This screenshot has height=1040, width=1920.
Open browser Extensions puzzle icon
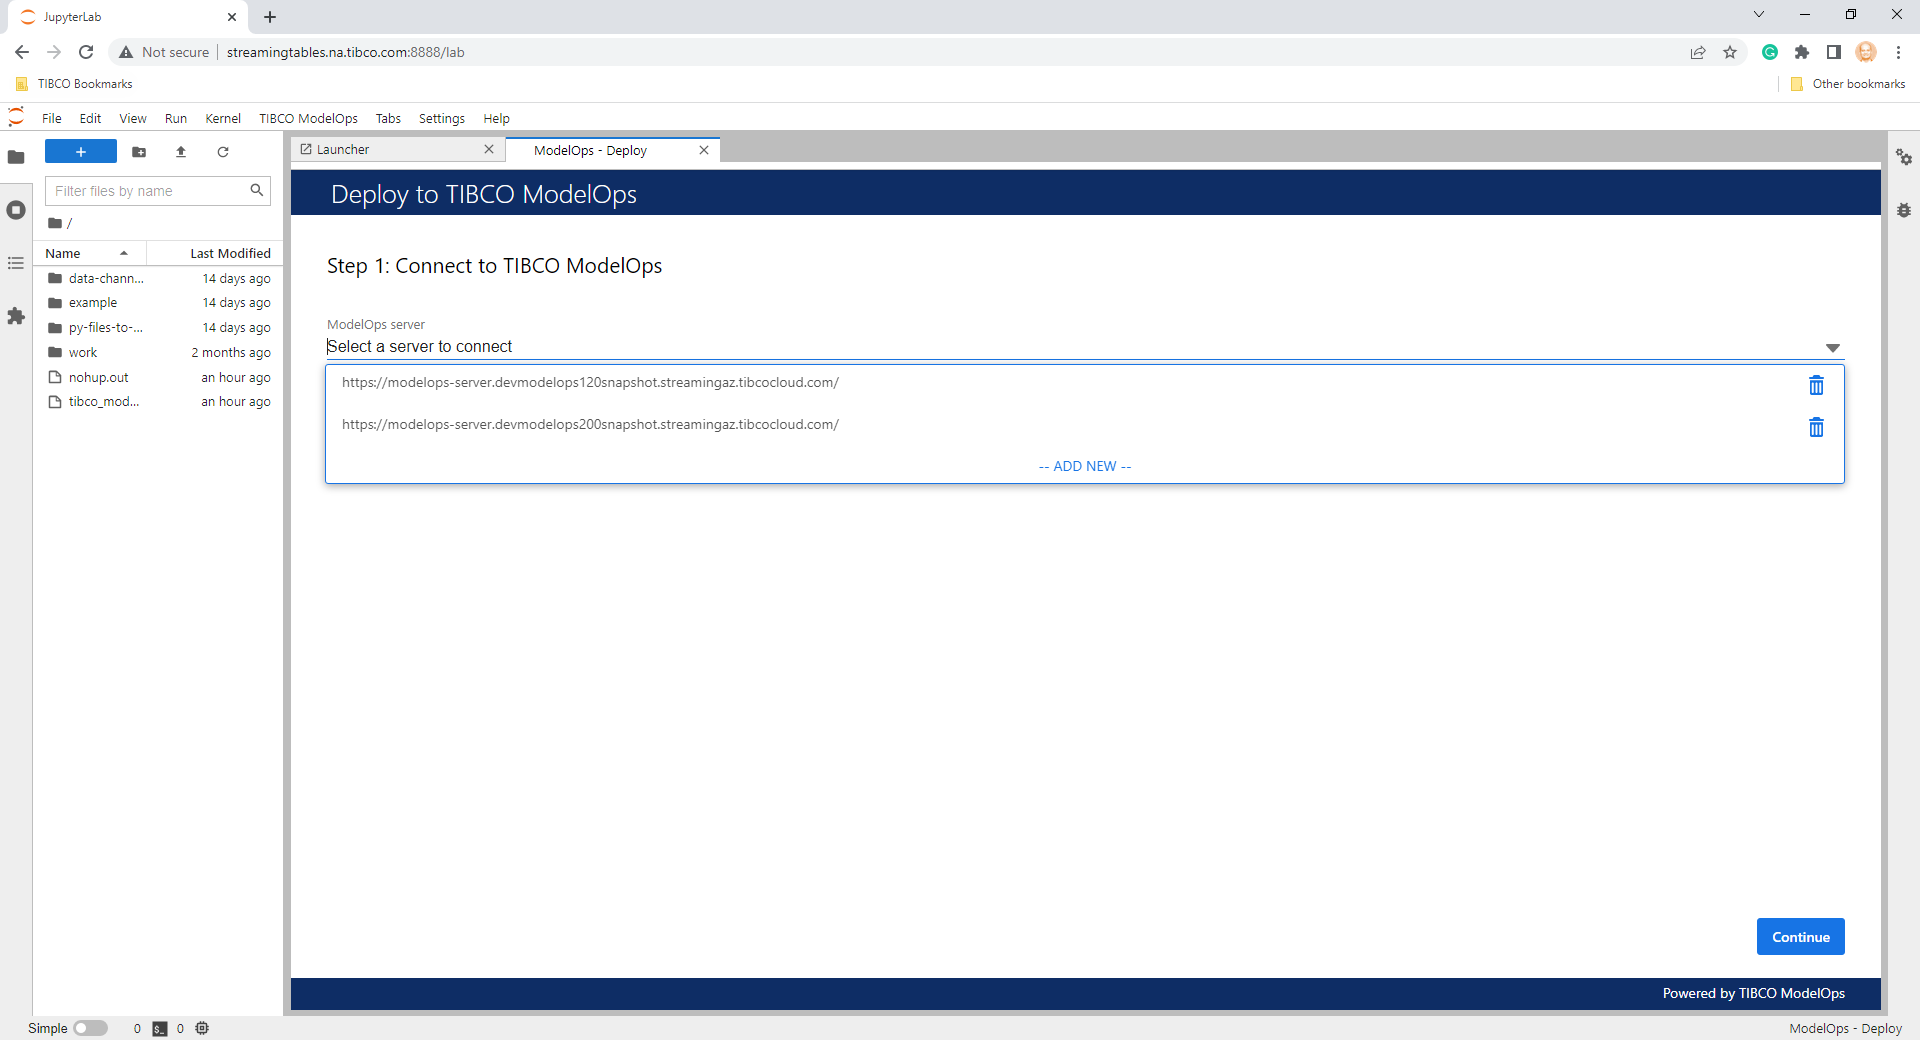pos(1802,52)
